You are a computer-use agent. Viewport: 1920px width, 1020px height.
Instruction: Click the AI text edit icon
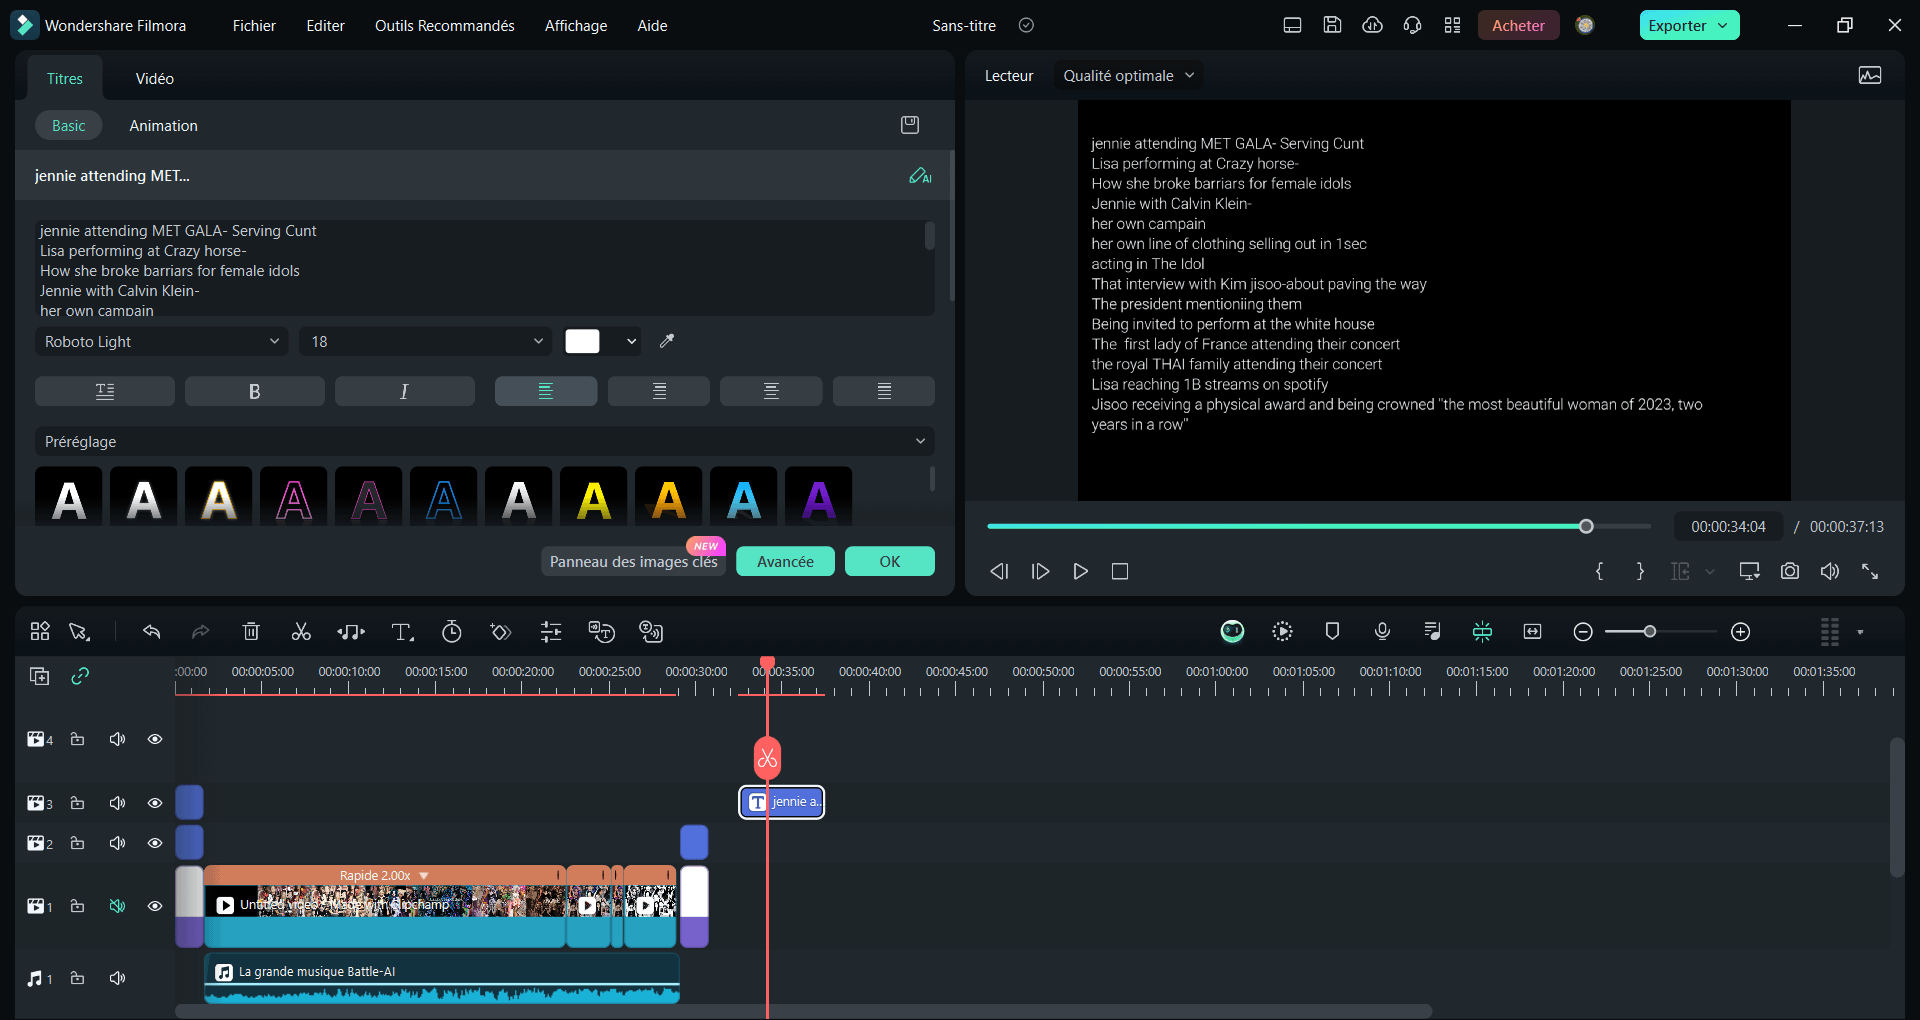[920, 176]
